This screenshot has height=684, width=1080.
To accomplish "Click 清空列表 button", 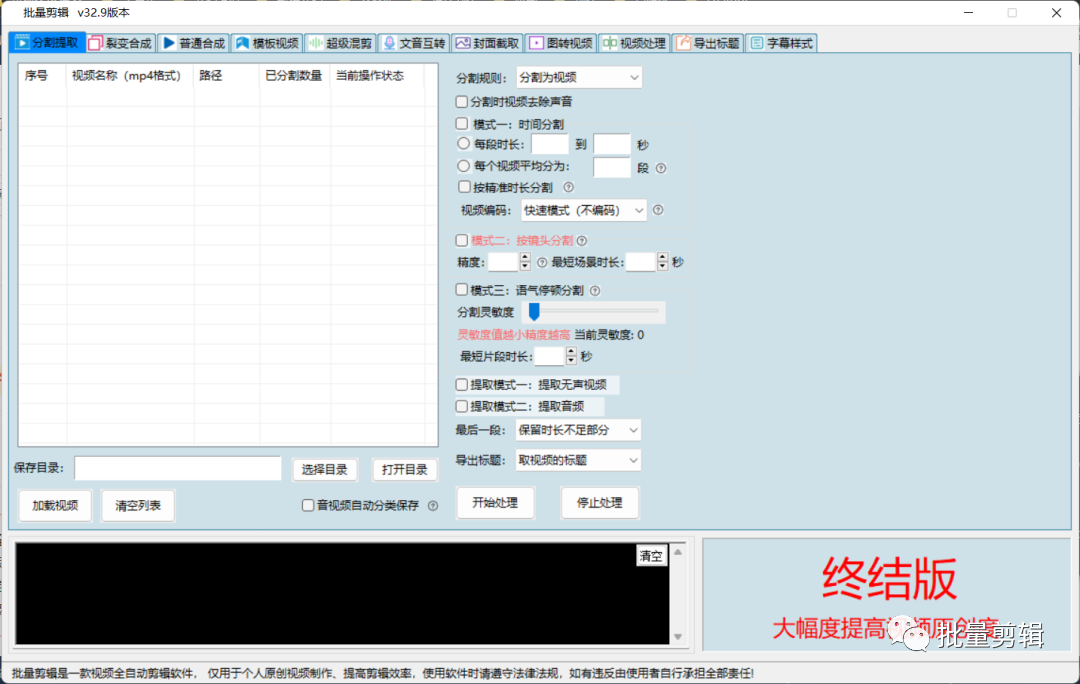I will (x=138, y=506).
